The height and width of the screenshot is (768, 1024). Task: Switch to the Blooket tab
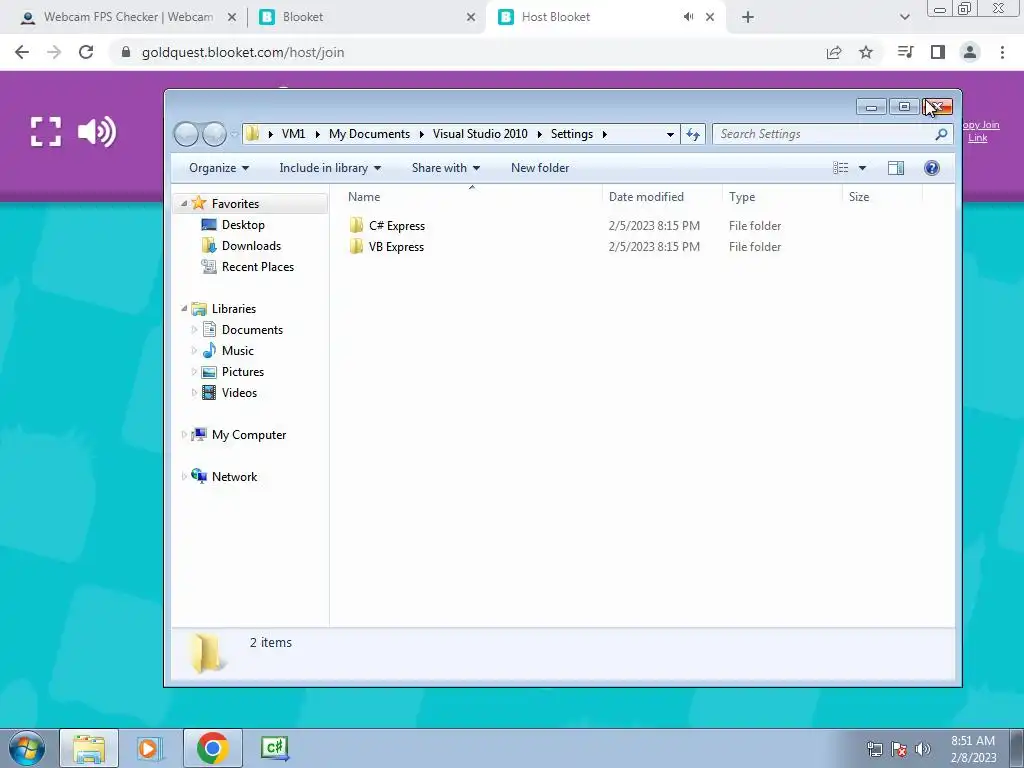[366, 17]
